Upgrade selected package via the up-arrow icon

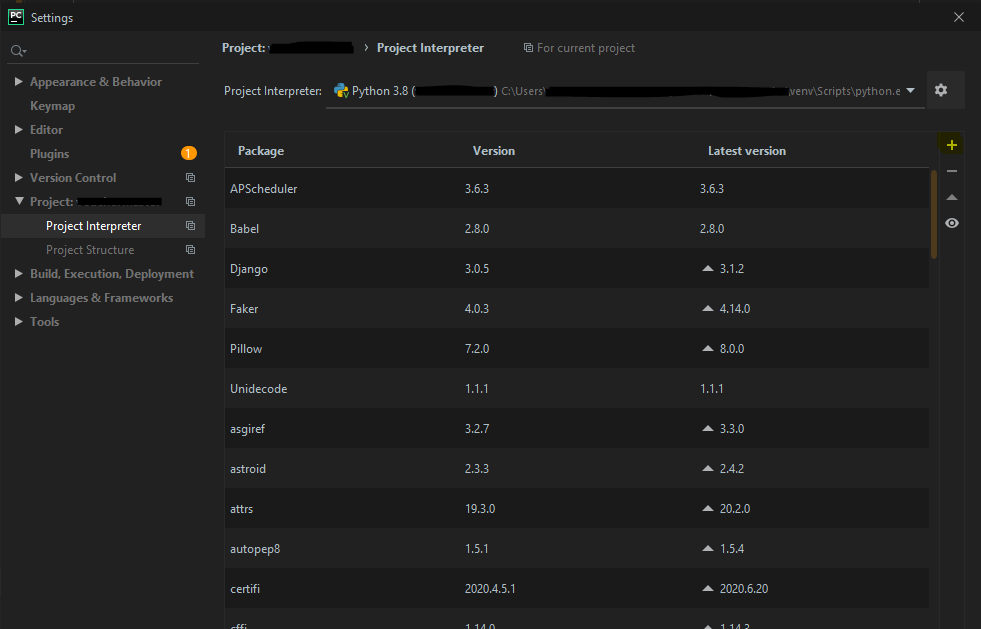[x=951, y=197]
